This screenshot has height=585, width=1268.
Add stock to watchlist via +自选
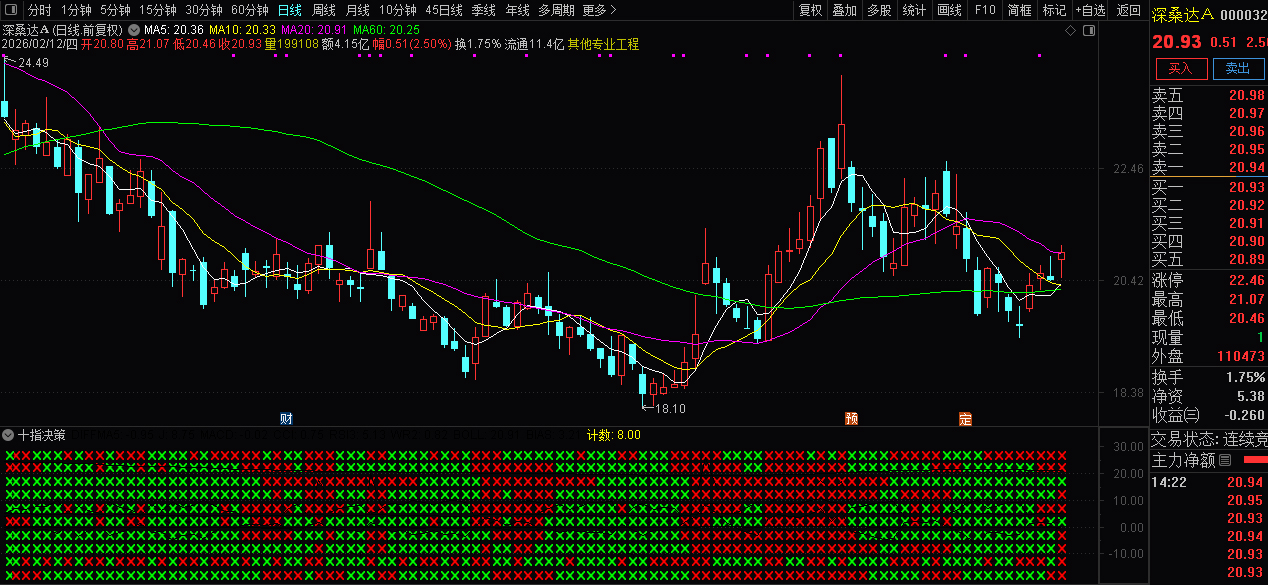pos(1089,11)
